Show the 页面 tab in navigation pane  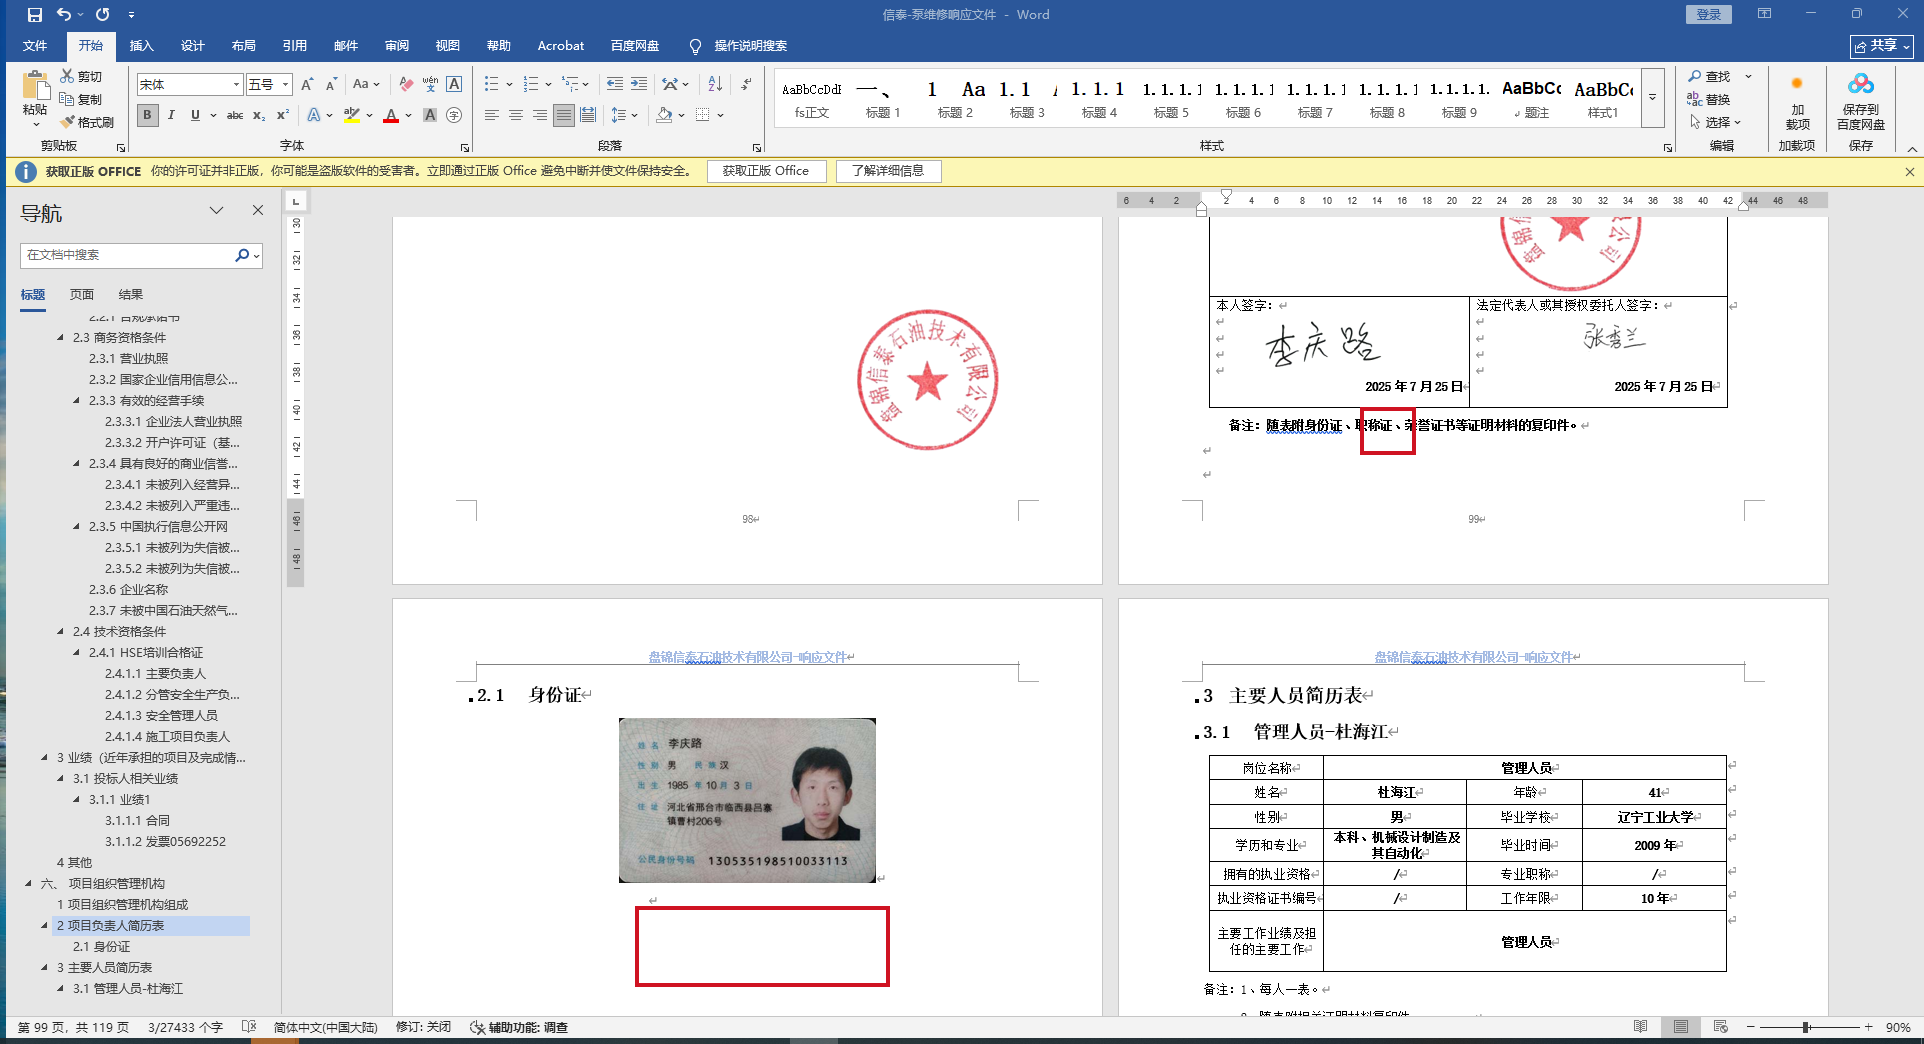coord(82,295)
